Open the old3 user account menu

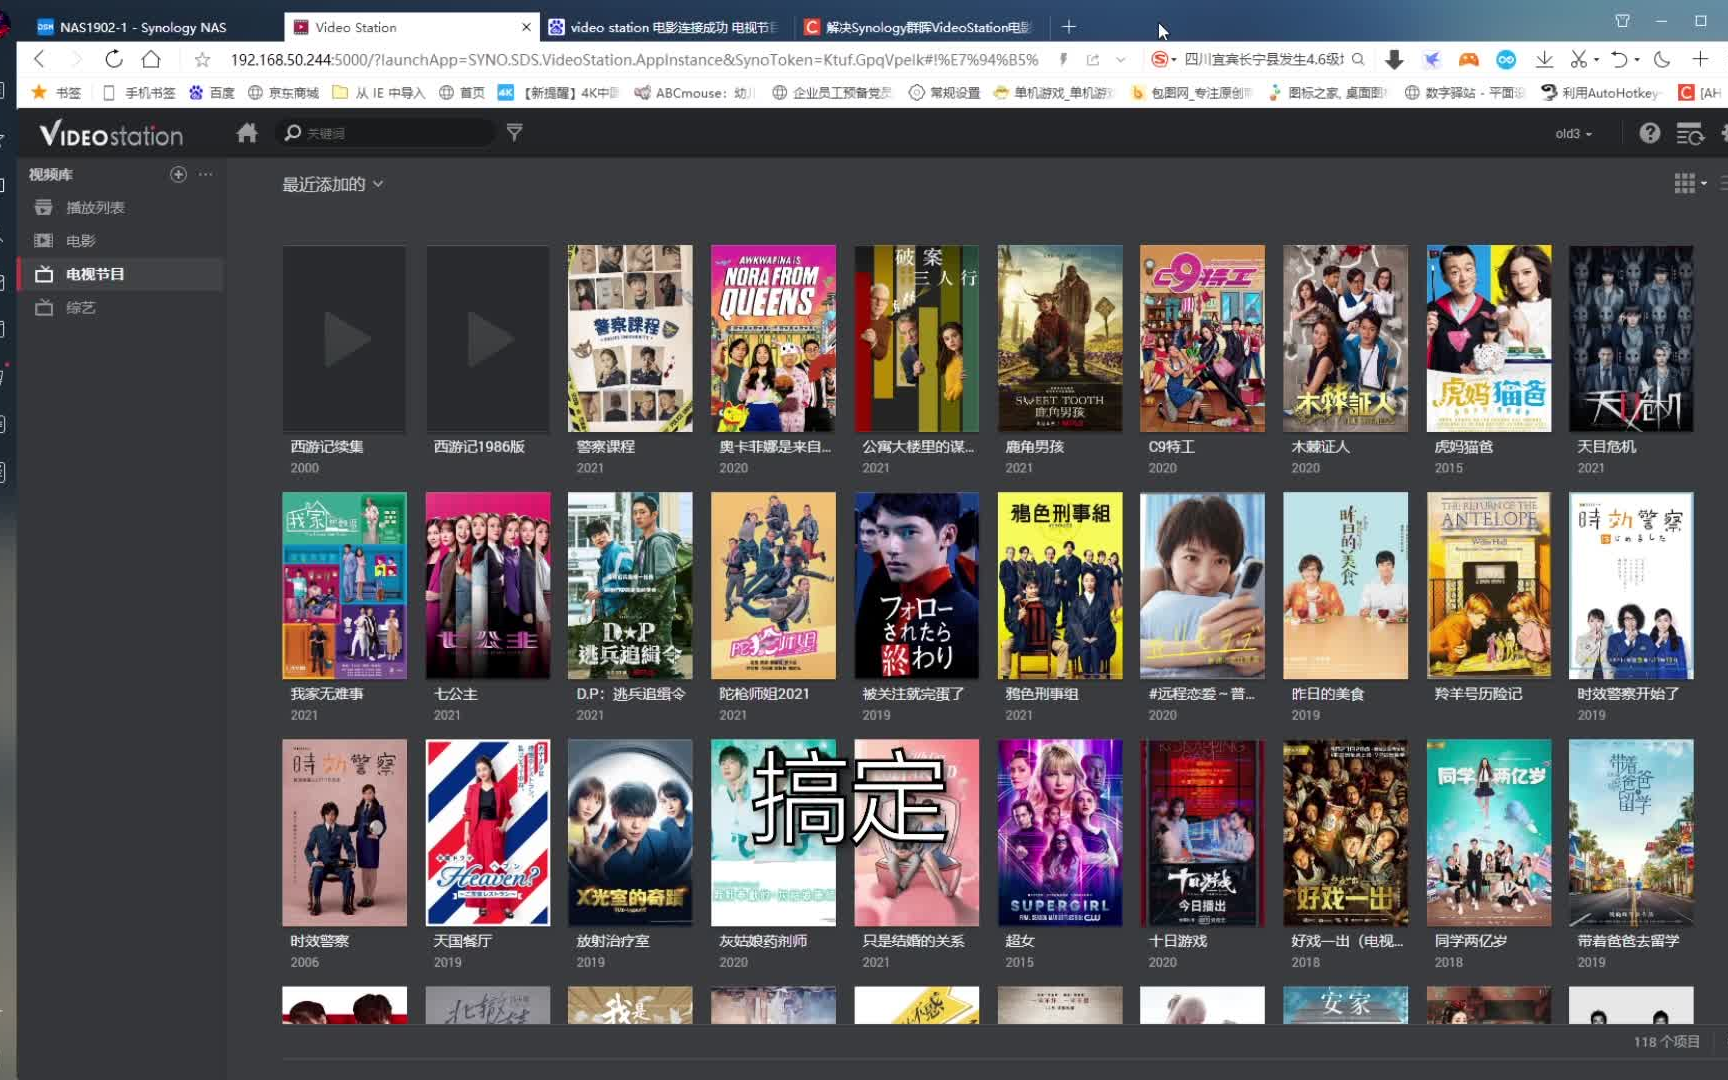pos(1574,133)
